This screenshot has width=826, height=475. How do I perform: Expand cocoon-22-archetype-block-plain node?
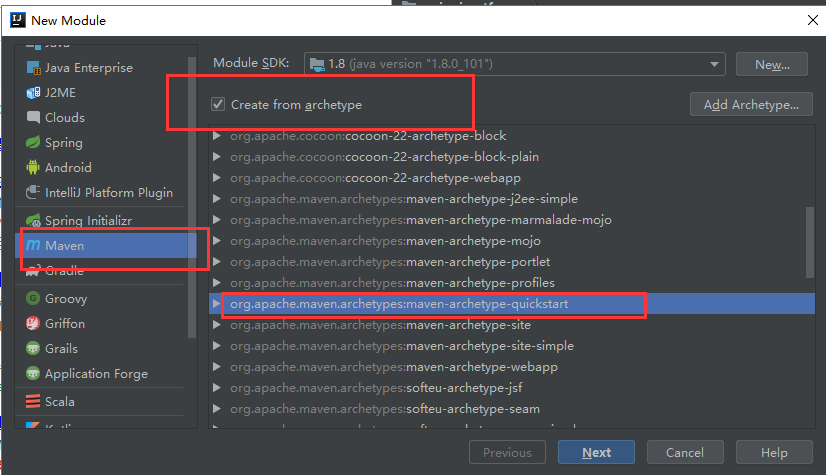tap(217, 157)
